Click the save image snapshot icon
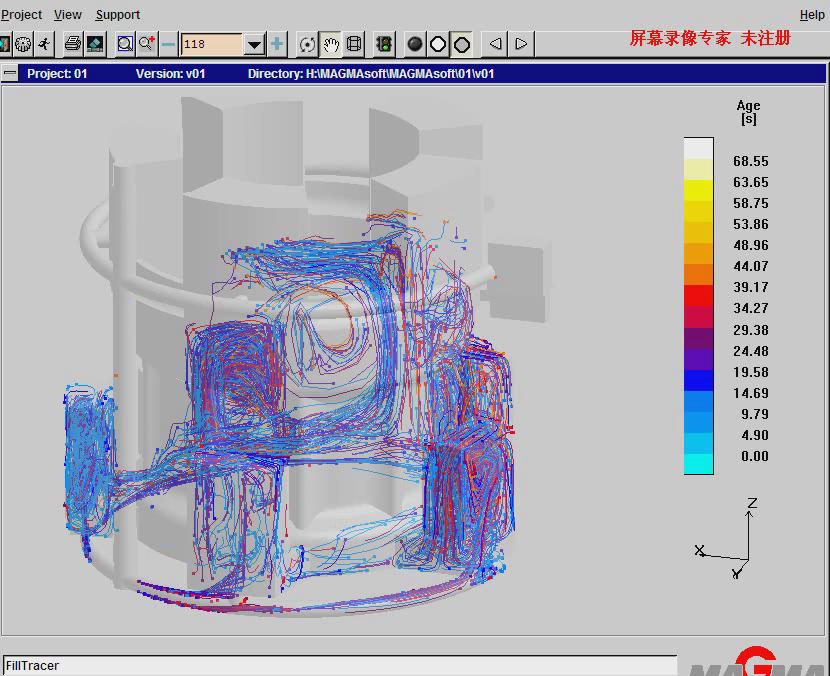This screenshot has width=830, height=676. (x=93, y=44)
